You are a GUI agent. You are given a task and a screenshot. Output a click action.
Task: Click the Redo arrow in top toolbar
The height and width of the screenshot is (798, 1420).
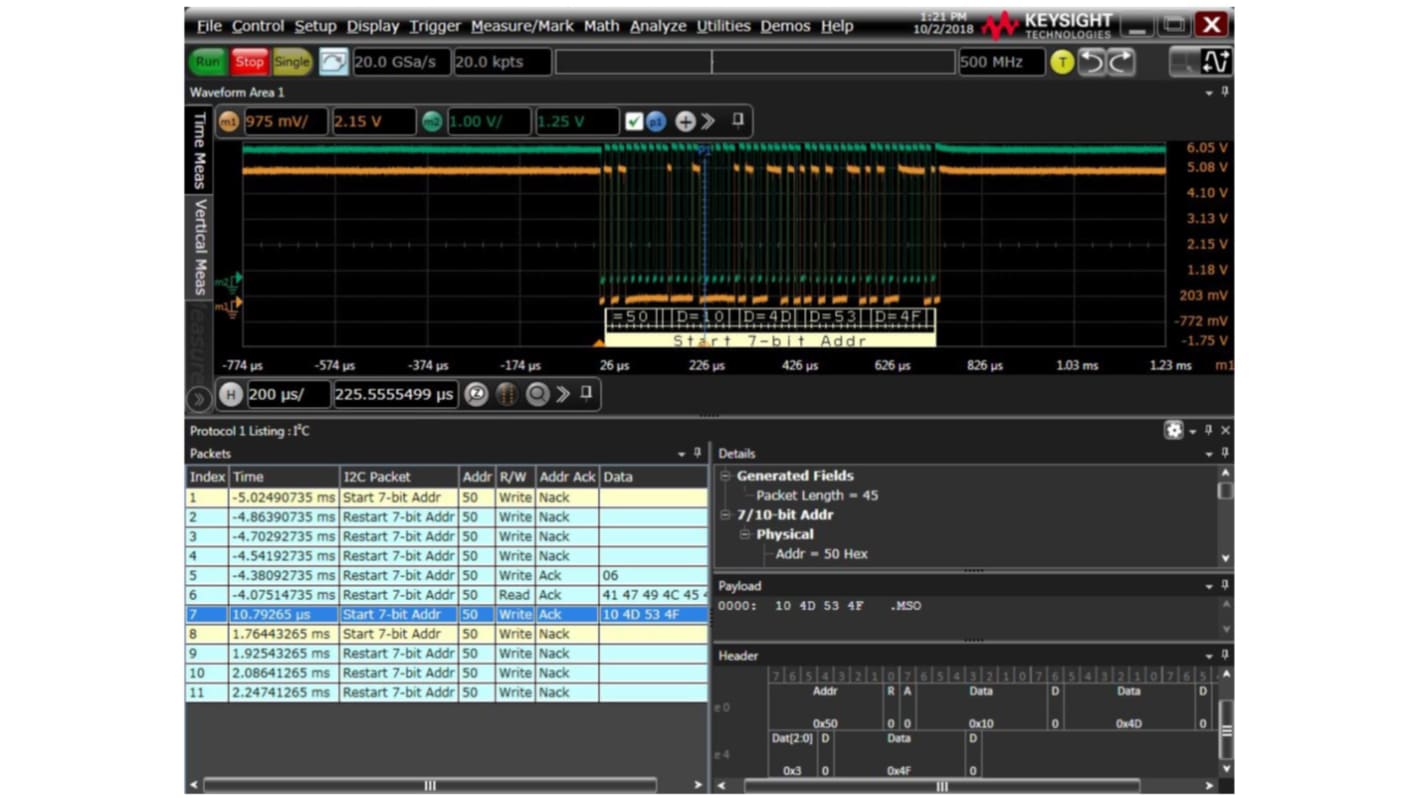(1121, 62)
